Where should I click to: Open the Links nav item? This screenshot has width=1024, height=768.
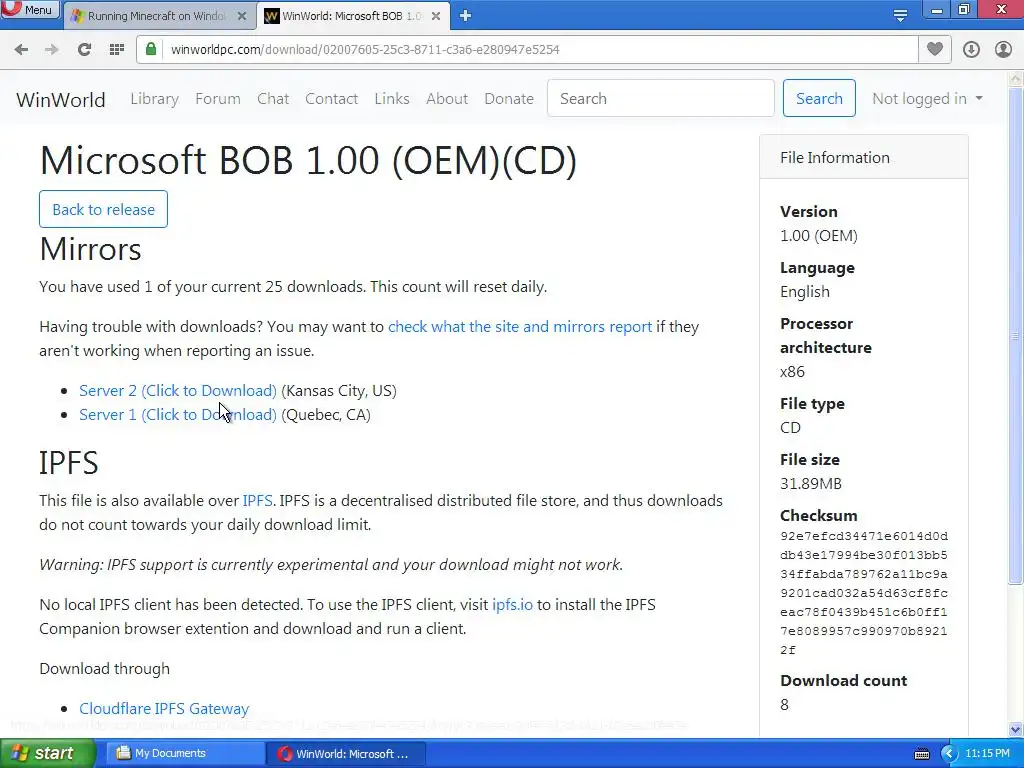click(x=392, y=99)
